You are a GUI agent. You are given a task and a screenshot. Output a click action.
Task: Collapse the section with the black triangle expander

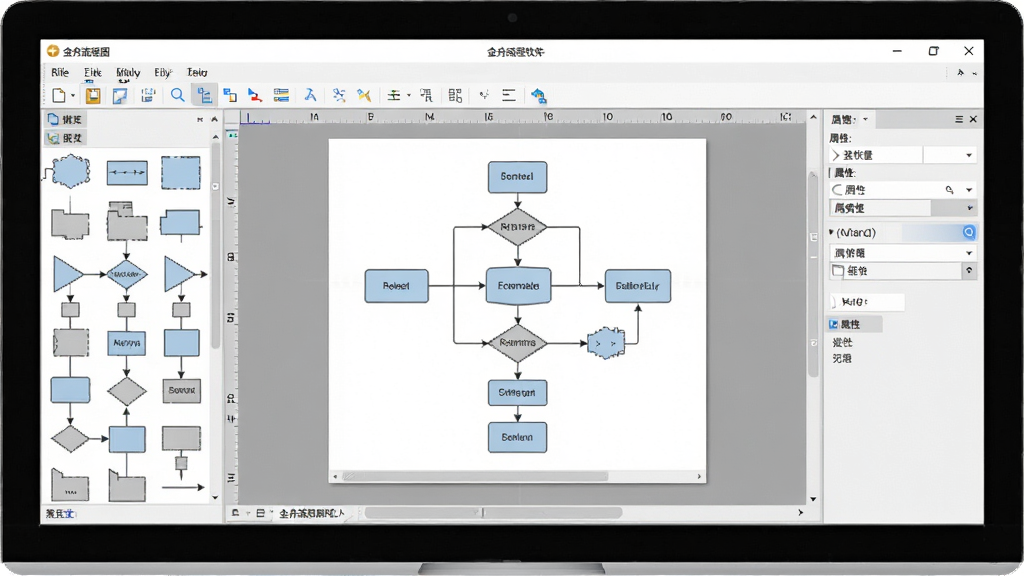[831, 232]
